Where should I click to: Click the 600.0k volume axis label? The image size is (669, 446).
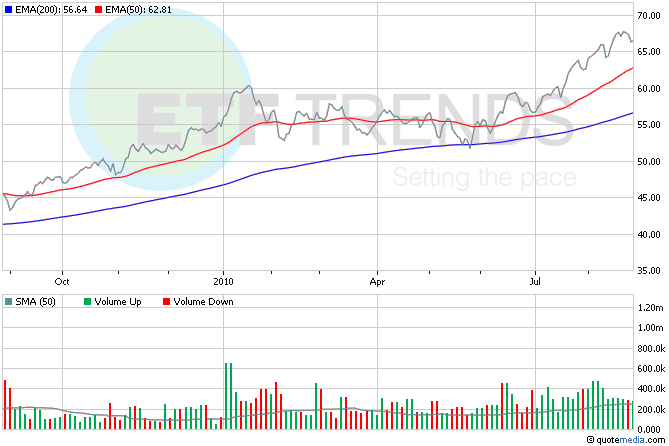(651, 369)
